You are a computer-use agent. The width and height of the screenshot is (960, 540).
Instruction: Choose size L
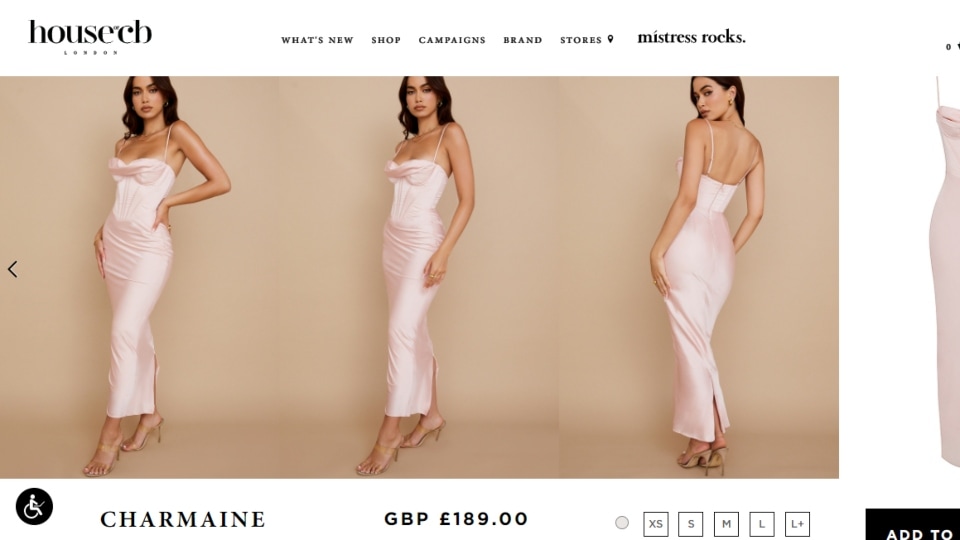point(762,524)
